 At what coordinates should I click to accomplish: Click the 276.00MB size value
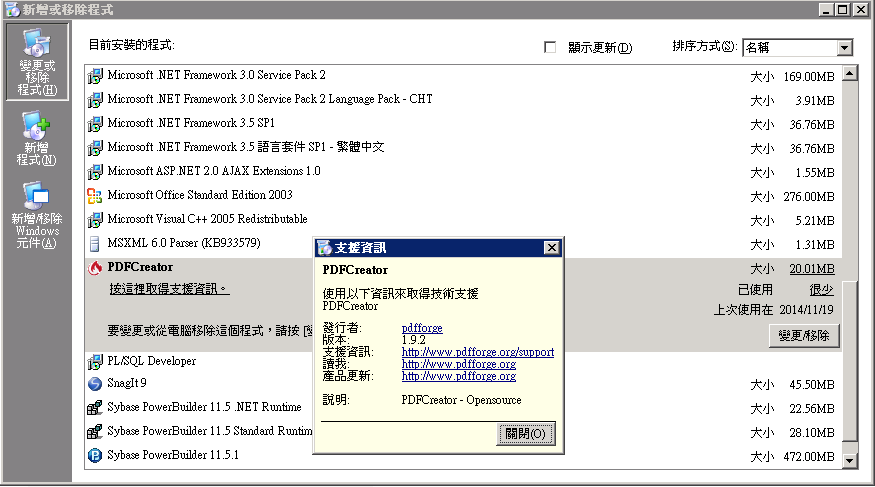pyautogui.click(x=809, y=197)
